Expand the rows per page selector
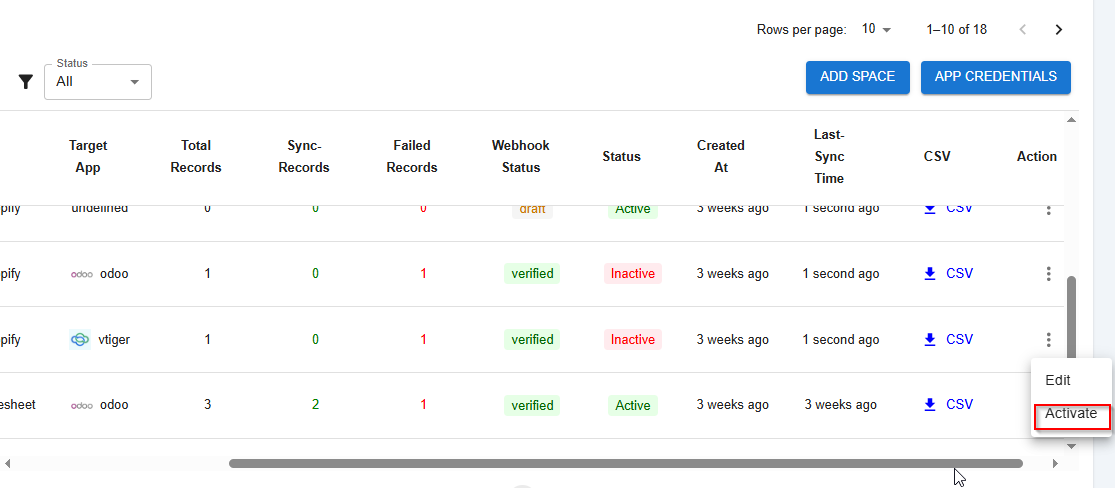This screenshot has height=488, width=1115. (876, 29)
